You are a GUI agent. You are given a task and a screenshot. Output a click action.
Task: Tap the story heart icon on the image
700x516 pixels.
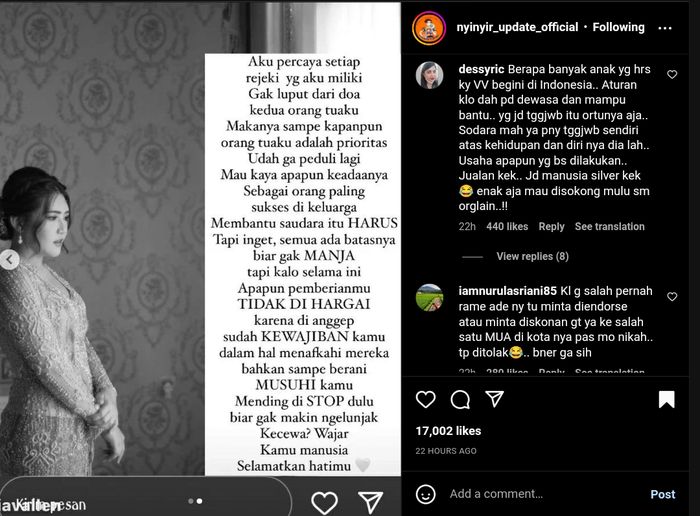click(324, 502)
